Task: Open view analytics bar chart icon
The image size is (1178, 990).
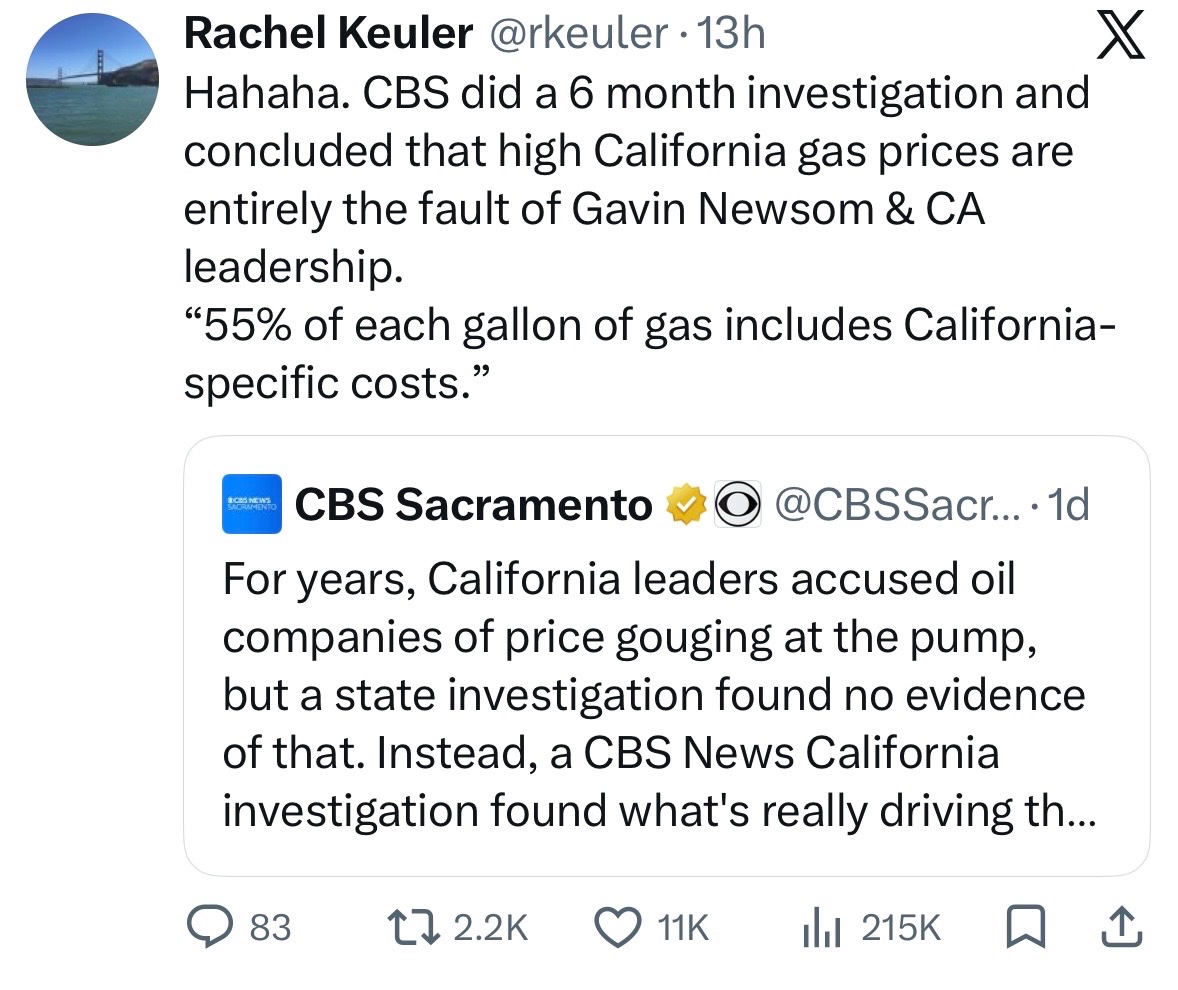Action: click(x=822, y=928)
